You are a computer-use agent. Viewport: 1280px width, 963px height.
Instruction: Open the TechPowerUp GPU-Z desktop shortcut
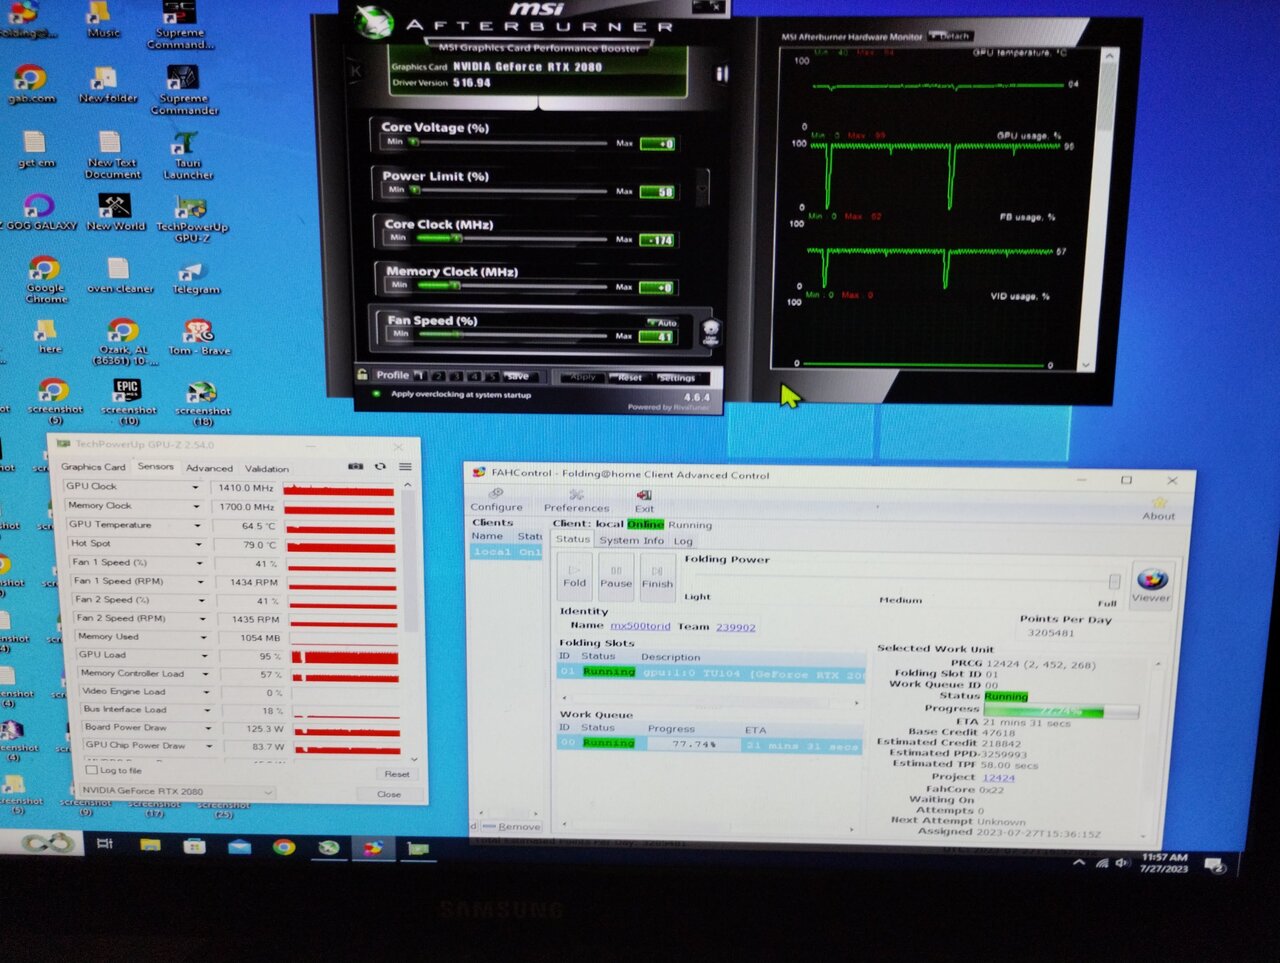191,215
